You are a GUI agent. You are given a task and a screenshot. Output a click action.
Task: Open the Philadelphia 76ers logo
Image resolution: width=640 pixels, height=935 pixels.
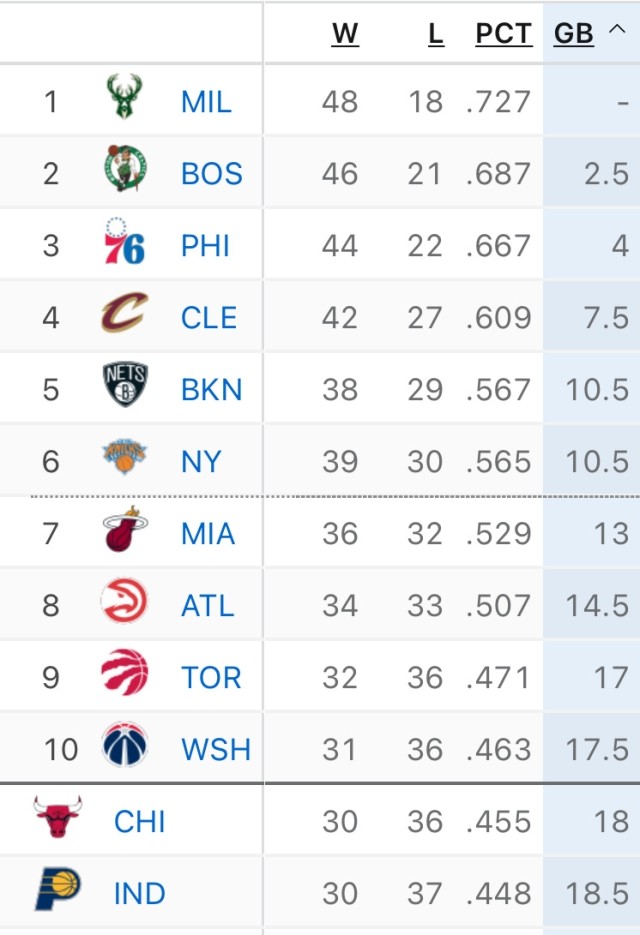(x=124, y=241)
